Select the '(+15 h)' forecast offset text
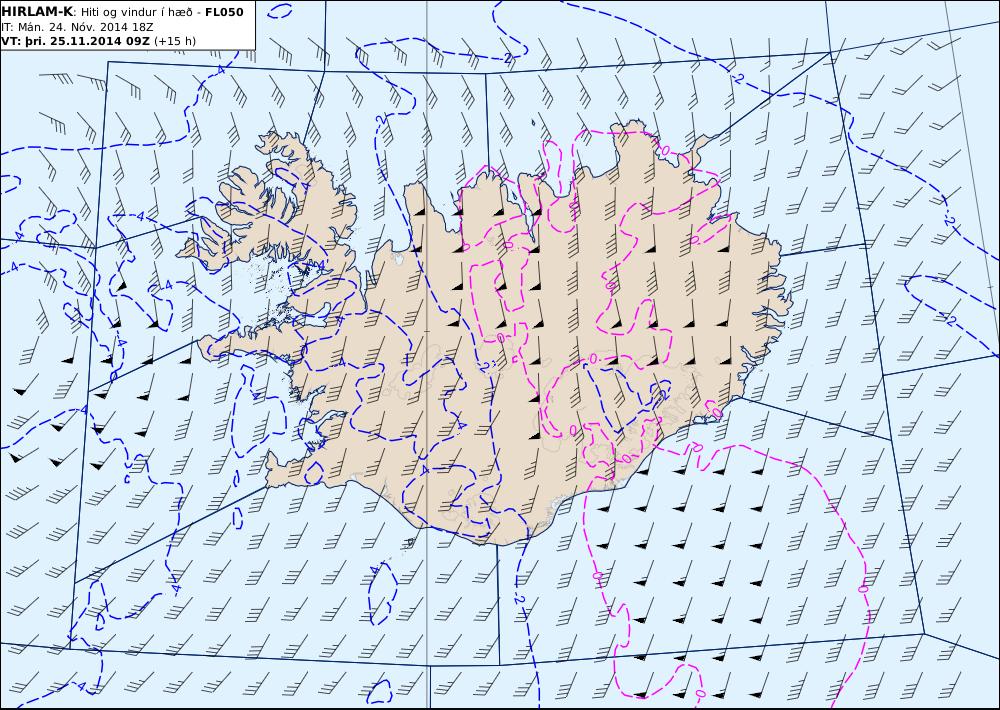 [175, 41]
